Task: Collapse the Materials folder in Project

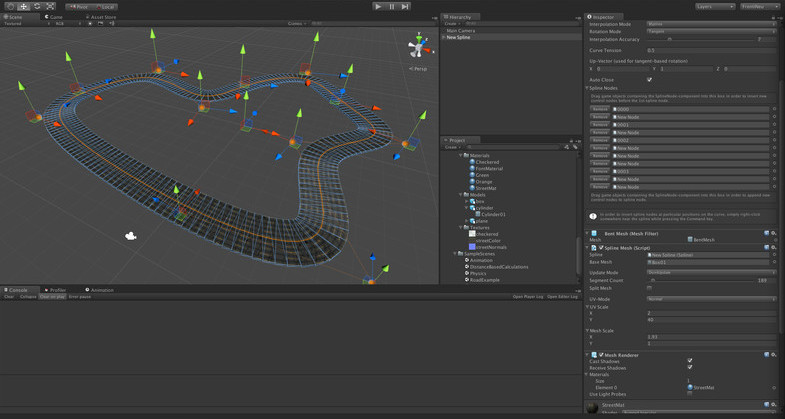Action: 461,155
